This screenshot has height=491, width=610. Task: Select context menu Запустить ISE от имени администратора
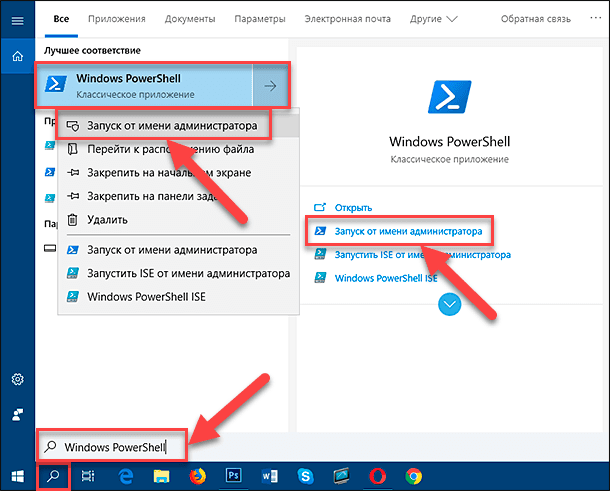[x=179, y=274]
